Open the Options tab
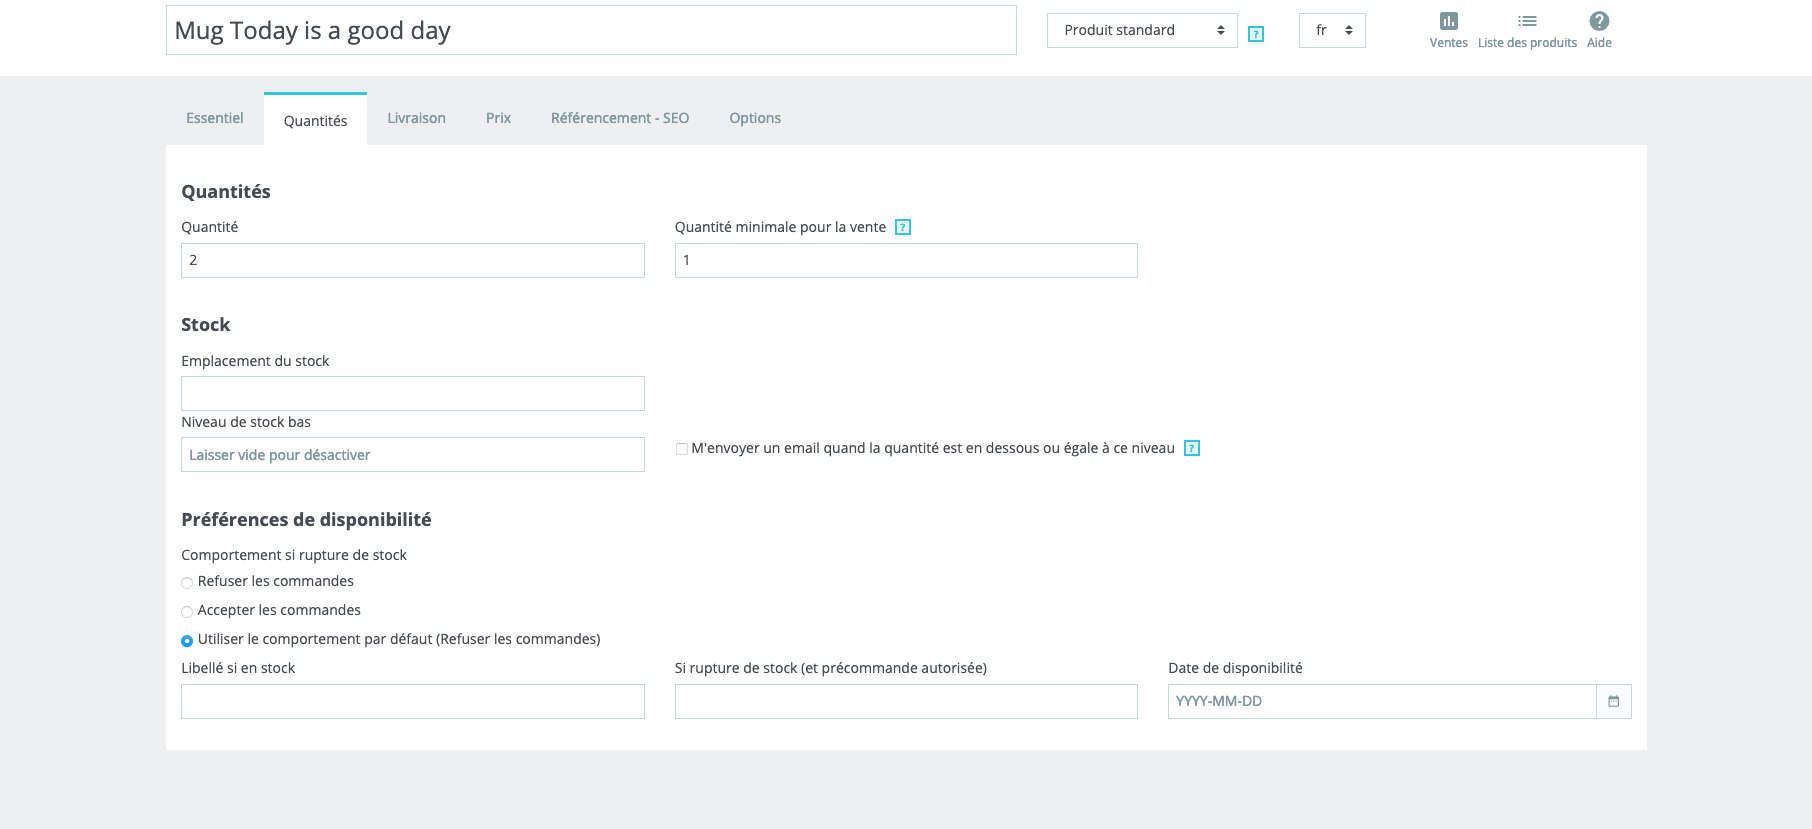Screen dimensions: 1812x829 pyautogui.click(x=755, y=118)
